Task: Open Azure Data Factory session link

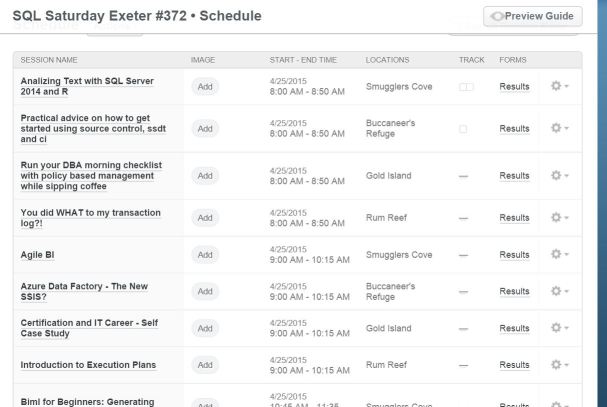Action: (x=84, y=291)
